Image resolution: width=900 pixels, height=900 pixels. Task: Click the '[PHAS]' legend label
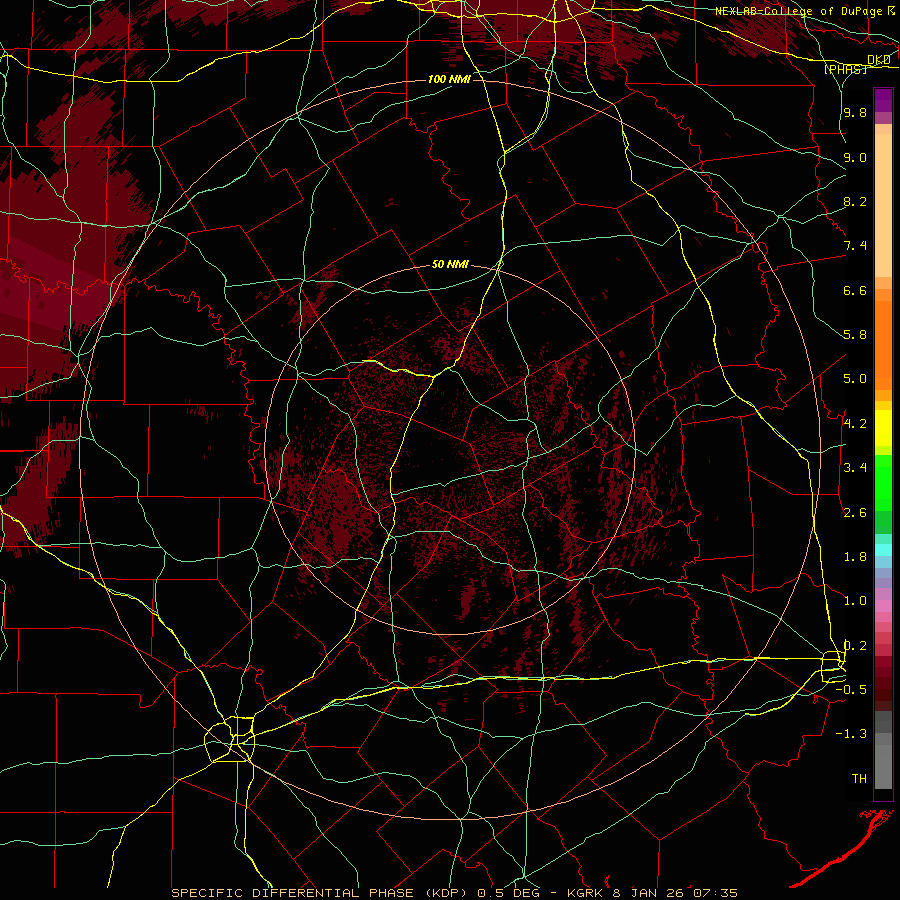(845, 69)
